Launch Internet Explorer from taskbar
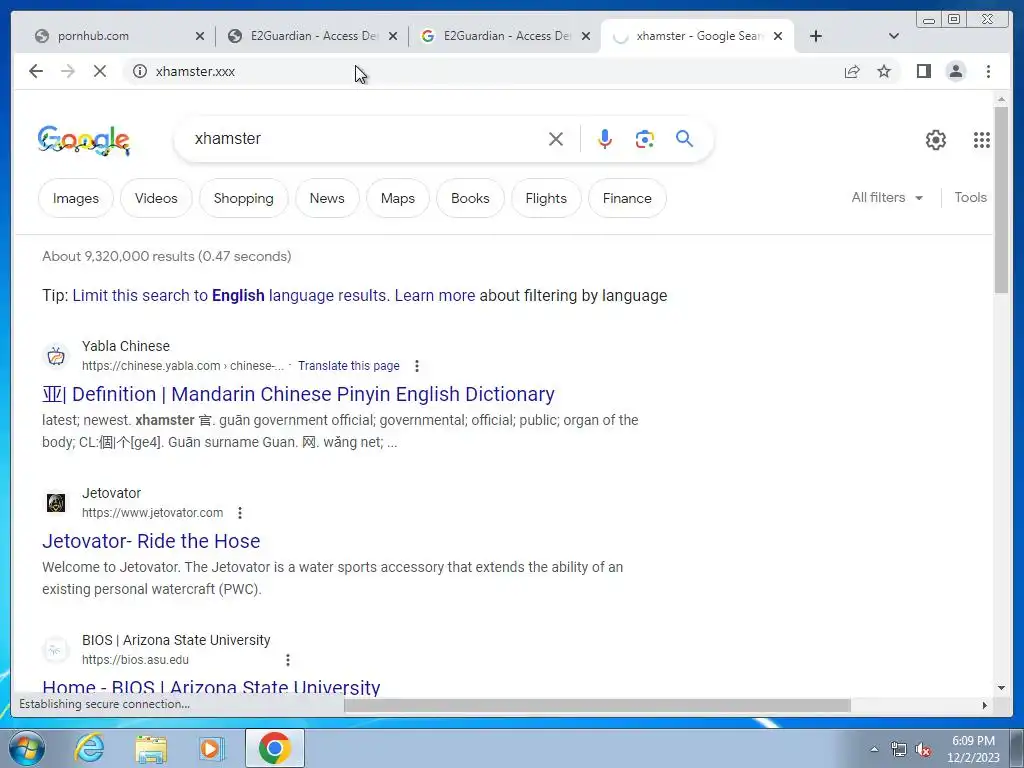Viewport: 1024px width, 768px height. [x=89, y=748]
